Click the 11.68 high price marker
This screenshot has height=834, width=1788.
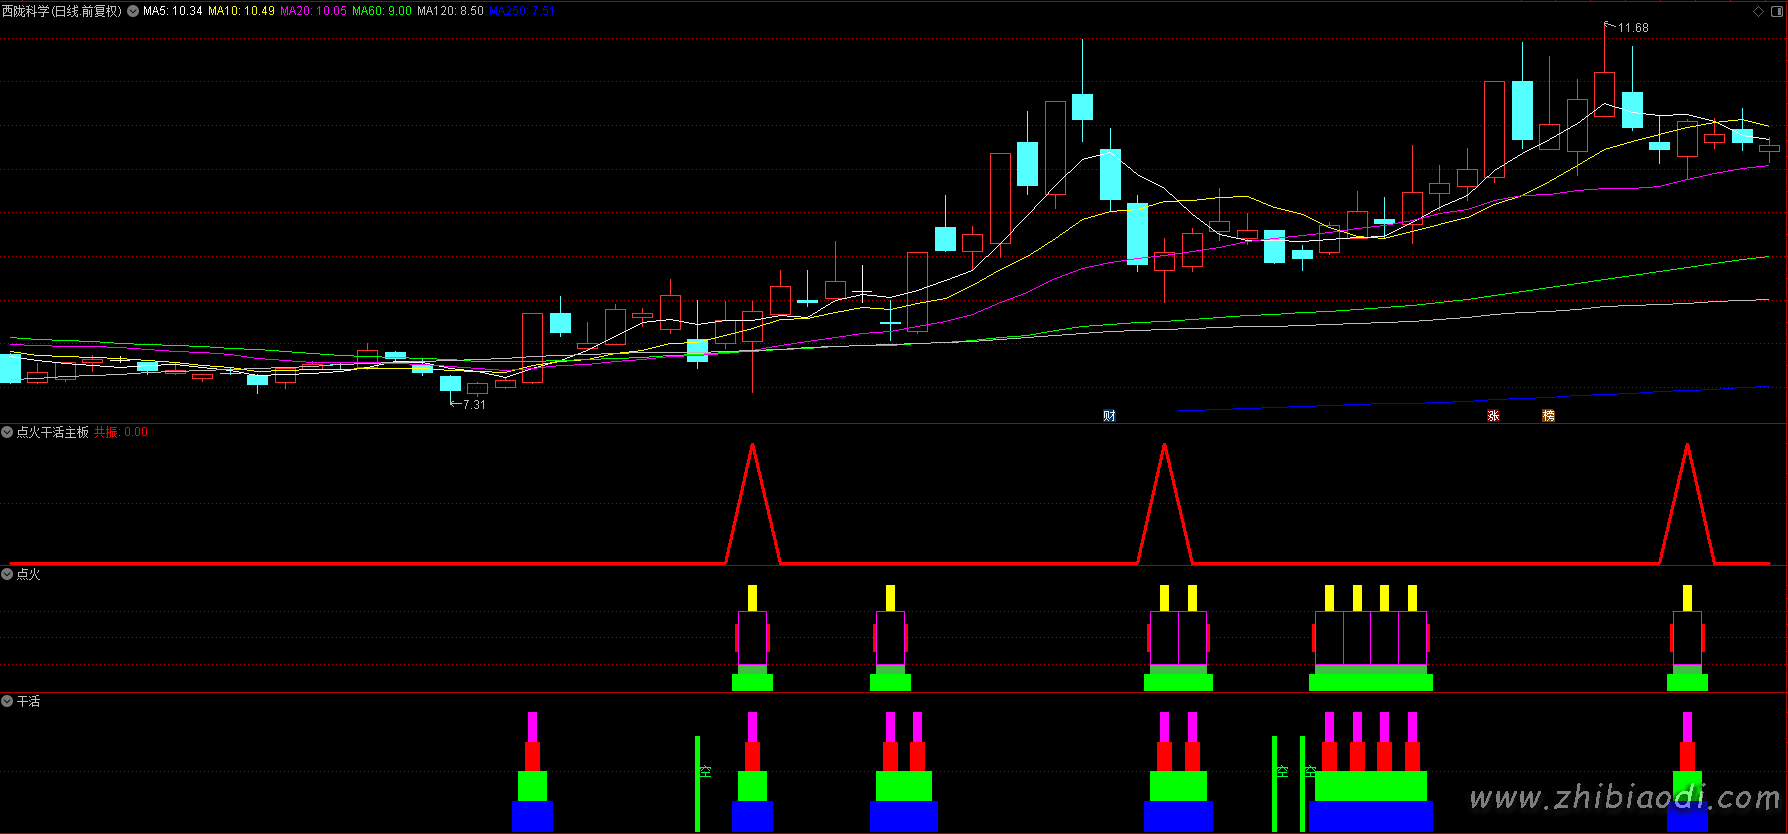1632,28
